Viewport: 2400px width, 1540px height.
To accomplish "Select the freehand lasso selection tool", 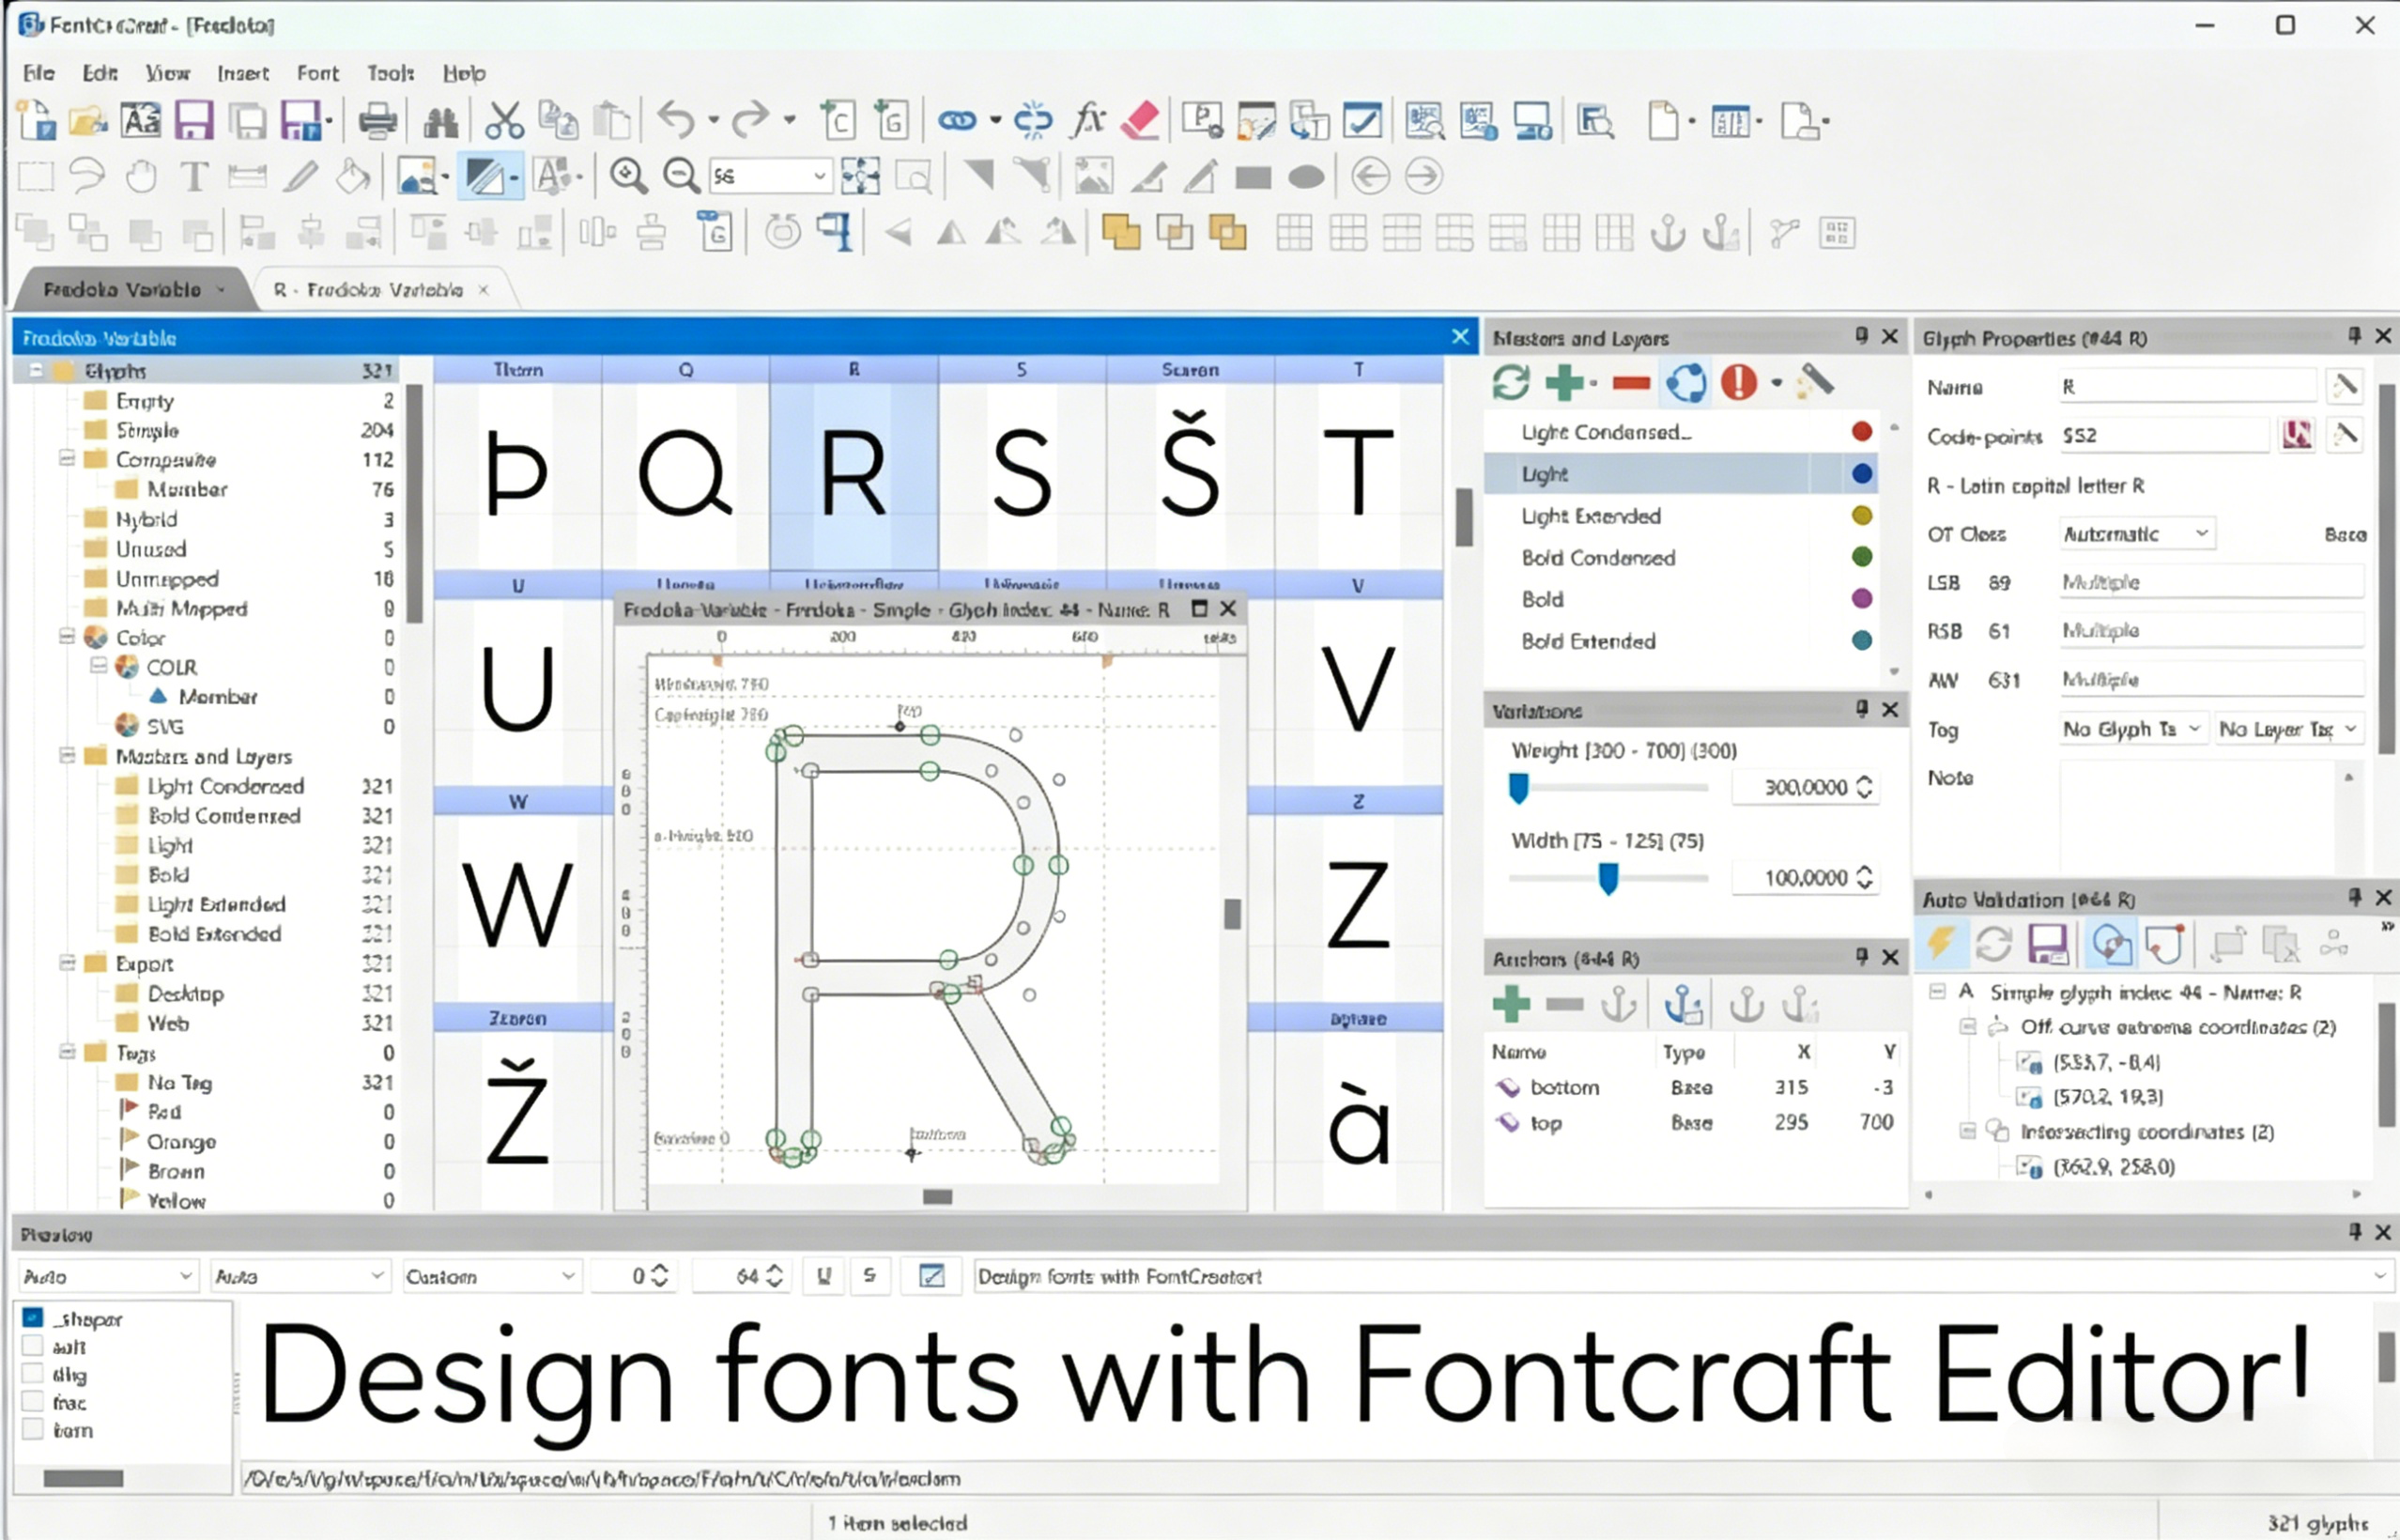I will pyautogui.click(x=88, y=175).
